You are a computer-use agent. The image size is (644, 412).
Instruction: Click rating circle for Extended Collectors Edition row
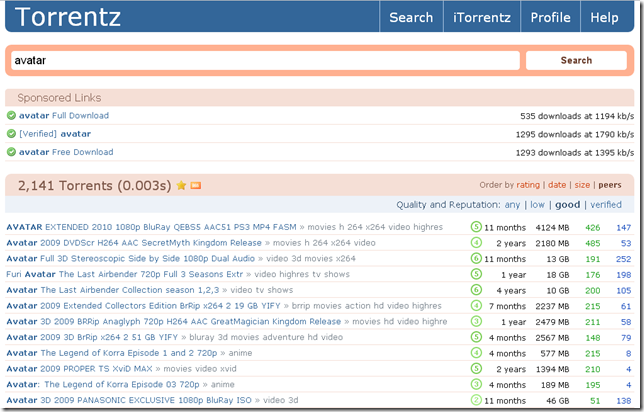(x=476, y=306)
